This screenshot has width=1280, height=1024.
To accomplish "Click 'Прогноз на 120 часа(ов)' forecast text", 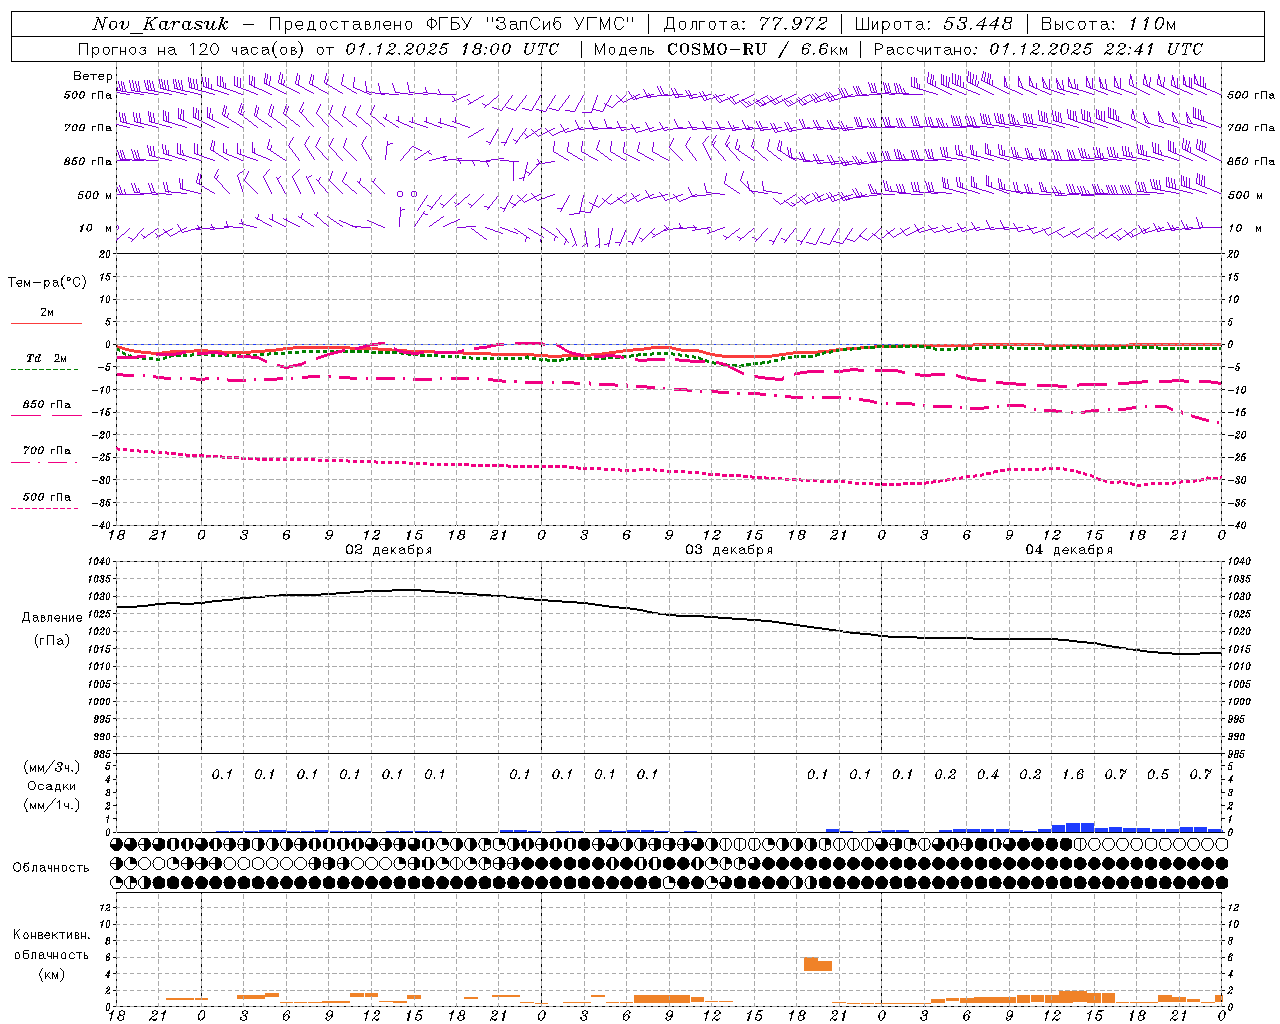I will point(193,49).
